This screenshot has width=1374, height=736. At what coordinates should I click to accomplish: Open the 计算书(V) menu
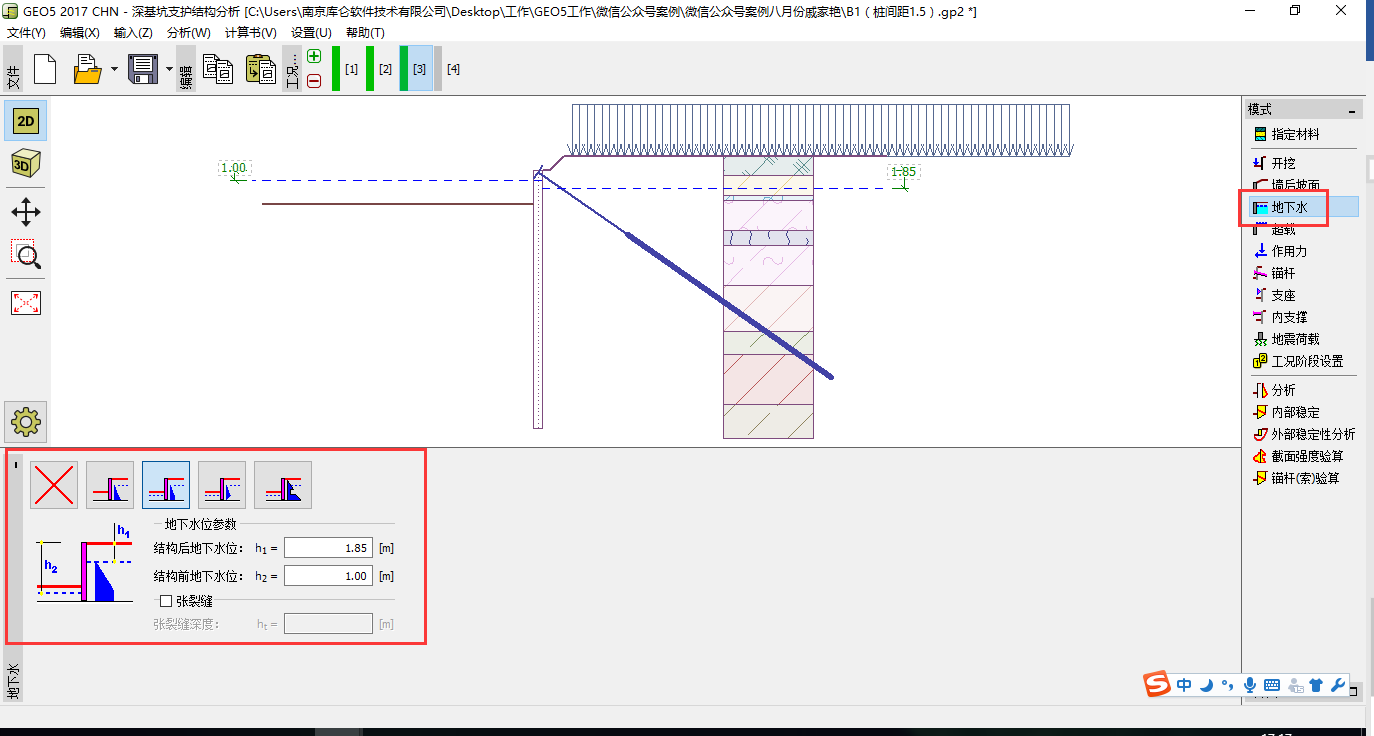point(251,33)
